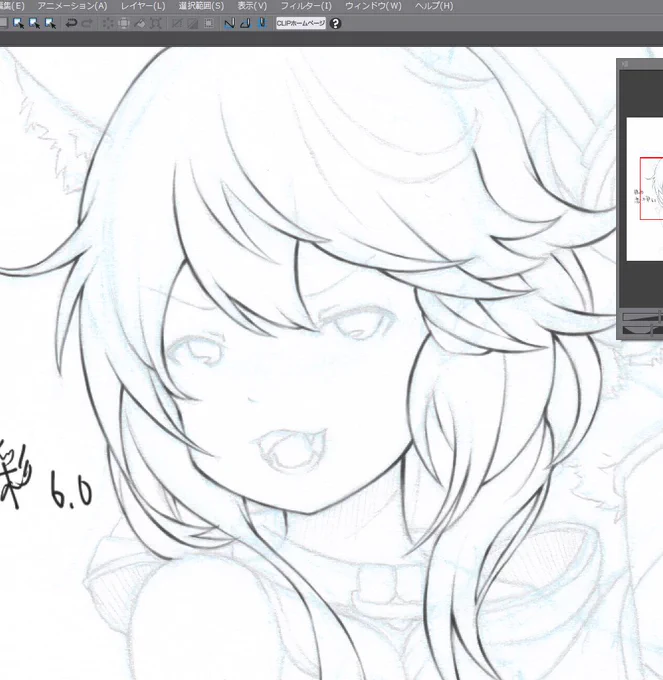Toggle Snap to Ruler
The height and width of the screenshot is (680, 663).
point(229,23)
